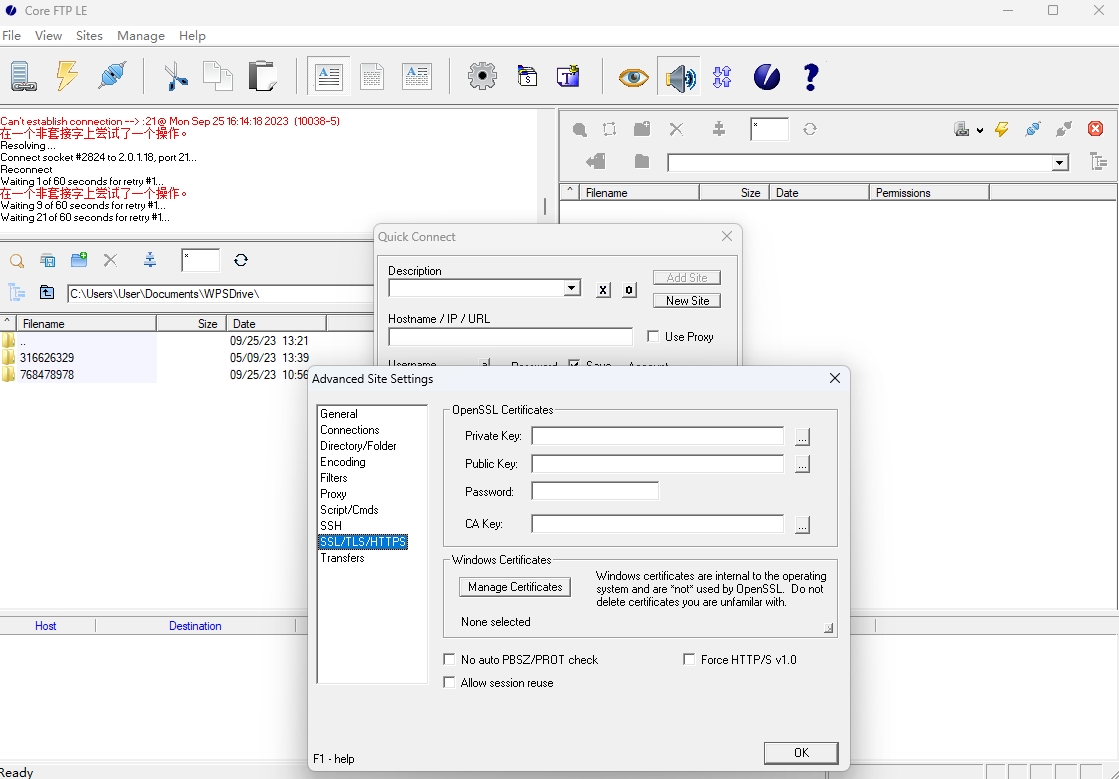Click the Core FTP globe logo icon

point(767,76)
